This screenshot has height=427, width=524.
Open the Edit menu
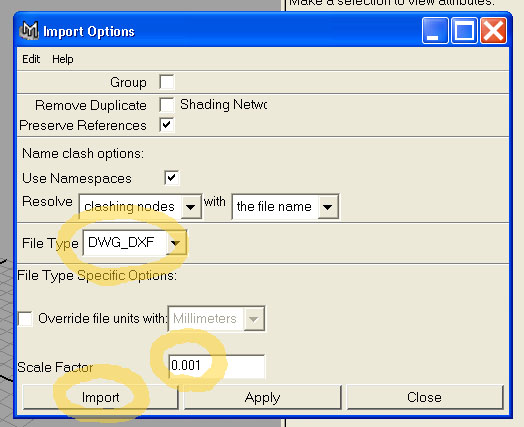[31, 59]
